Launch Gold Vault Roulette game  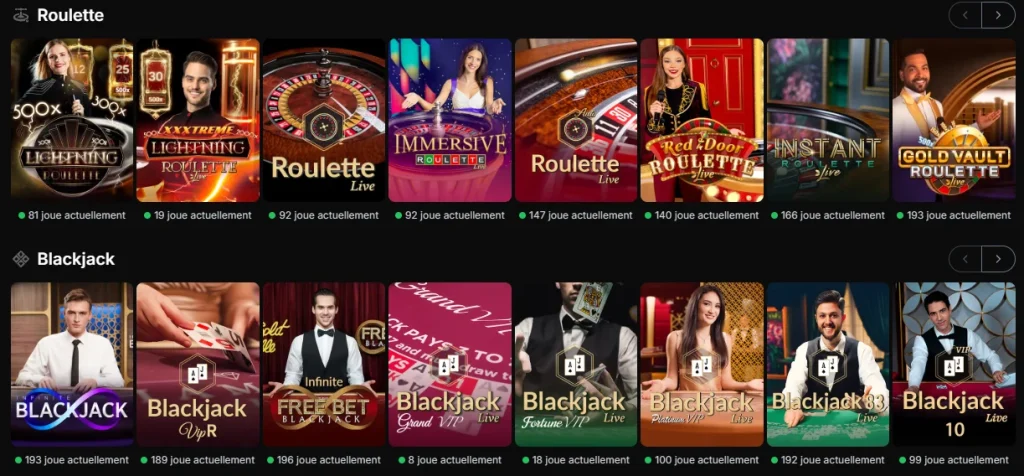tap(954, 120)
